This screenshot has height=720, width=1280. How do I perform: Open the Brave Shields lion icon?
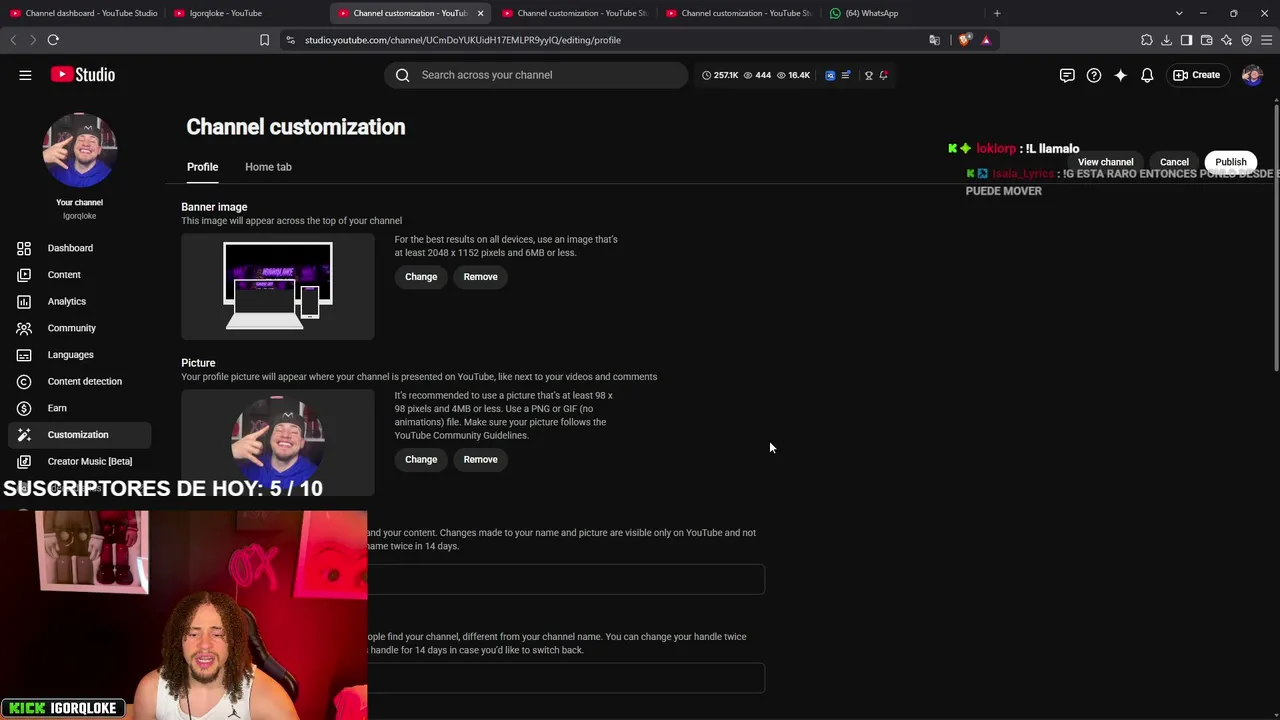click(x=964, y=40)
